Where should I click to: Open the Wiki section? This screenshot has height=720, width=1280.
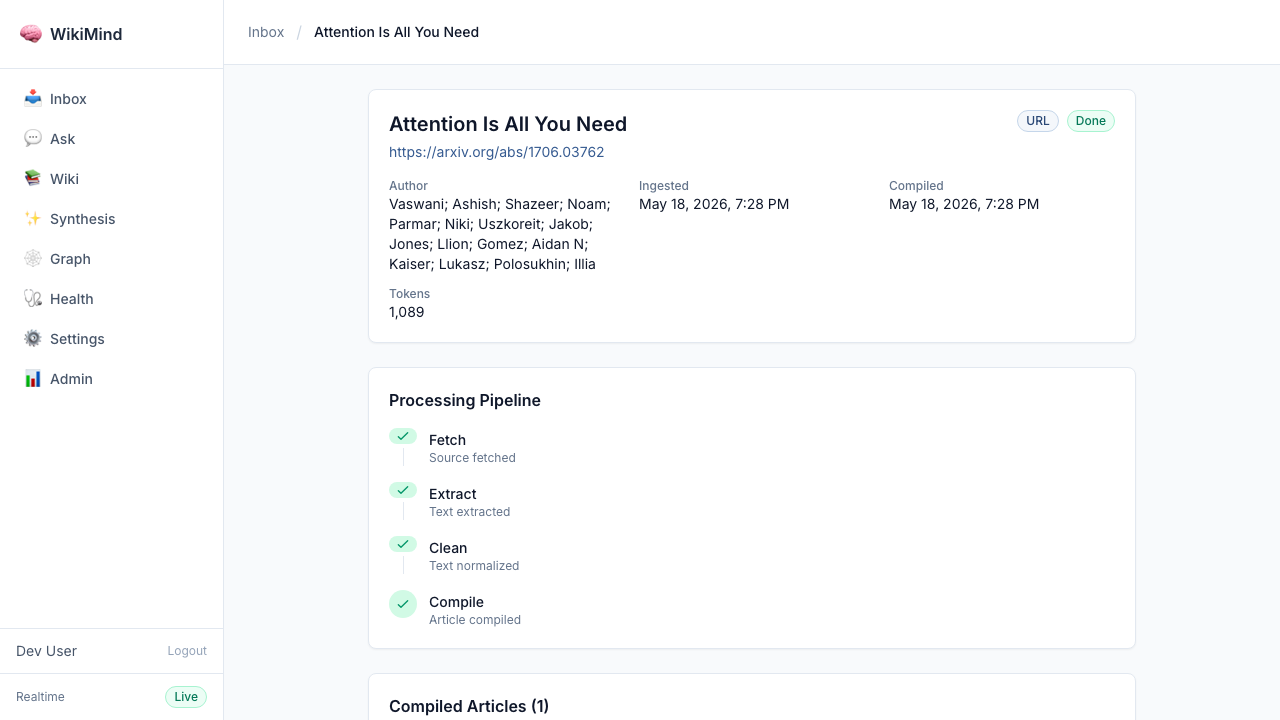click(112, 179)
